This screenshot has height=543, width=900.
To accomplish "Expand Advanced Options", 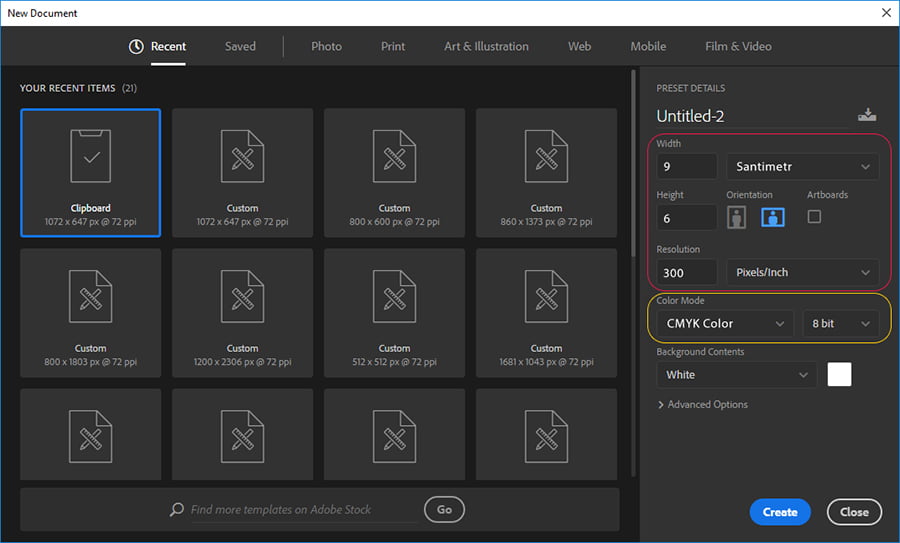I will [x=703, y=405].
